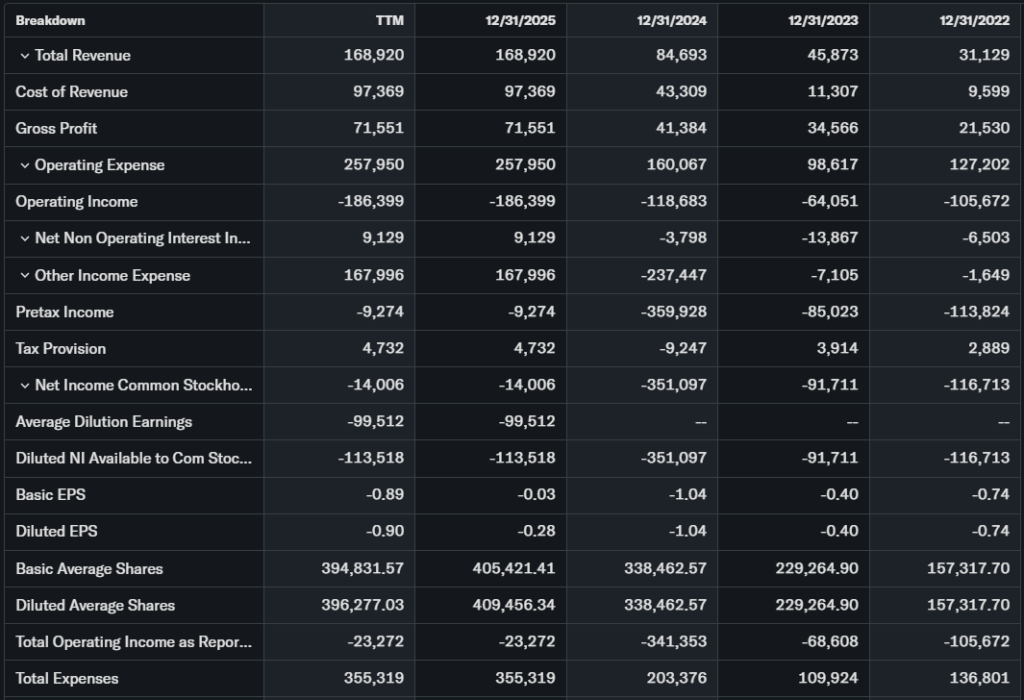Expand the Total Revenue row chevron
The width and height of the screenshot is (1024, 700).
pyautogui.click(x=24, y=56)
